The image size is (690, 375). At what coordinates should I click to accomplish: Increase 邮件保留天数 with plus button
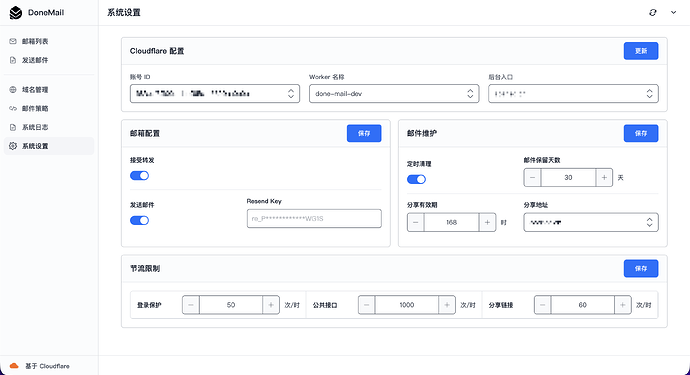coord(604,177)
